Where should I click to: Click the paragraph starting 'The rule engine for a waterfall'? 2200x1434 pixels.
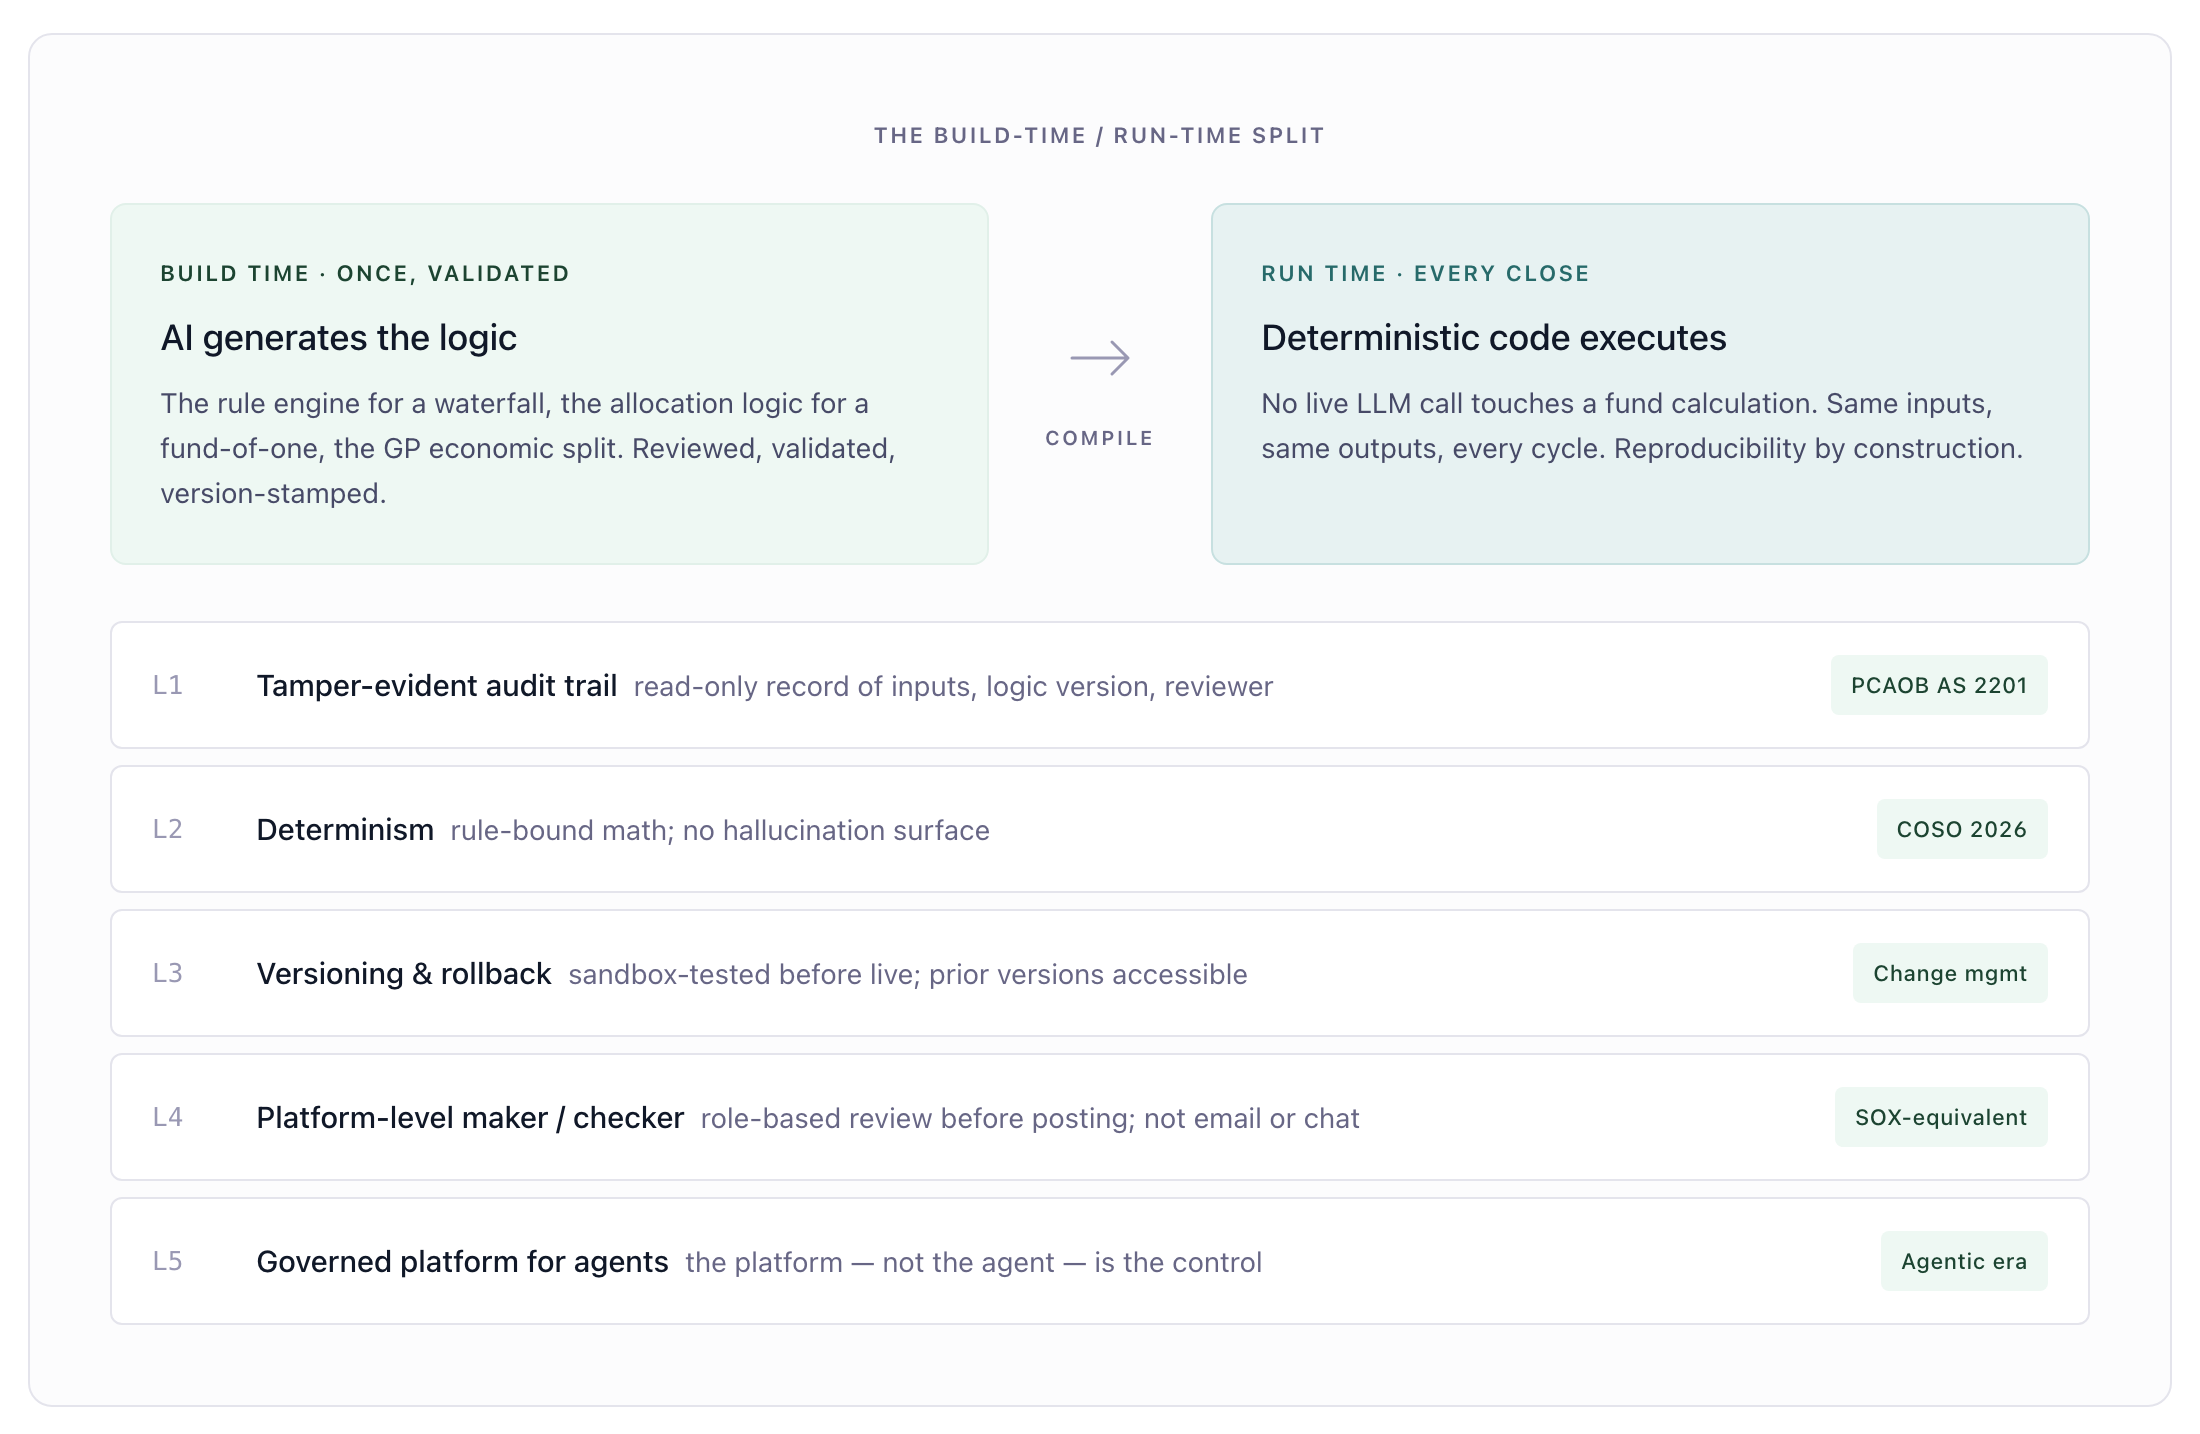pyautogui.click(x=528, y=448)
